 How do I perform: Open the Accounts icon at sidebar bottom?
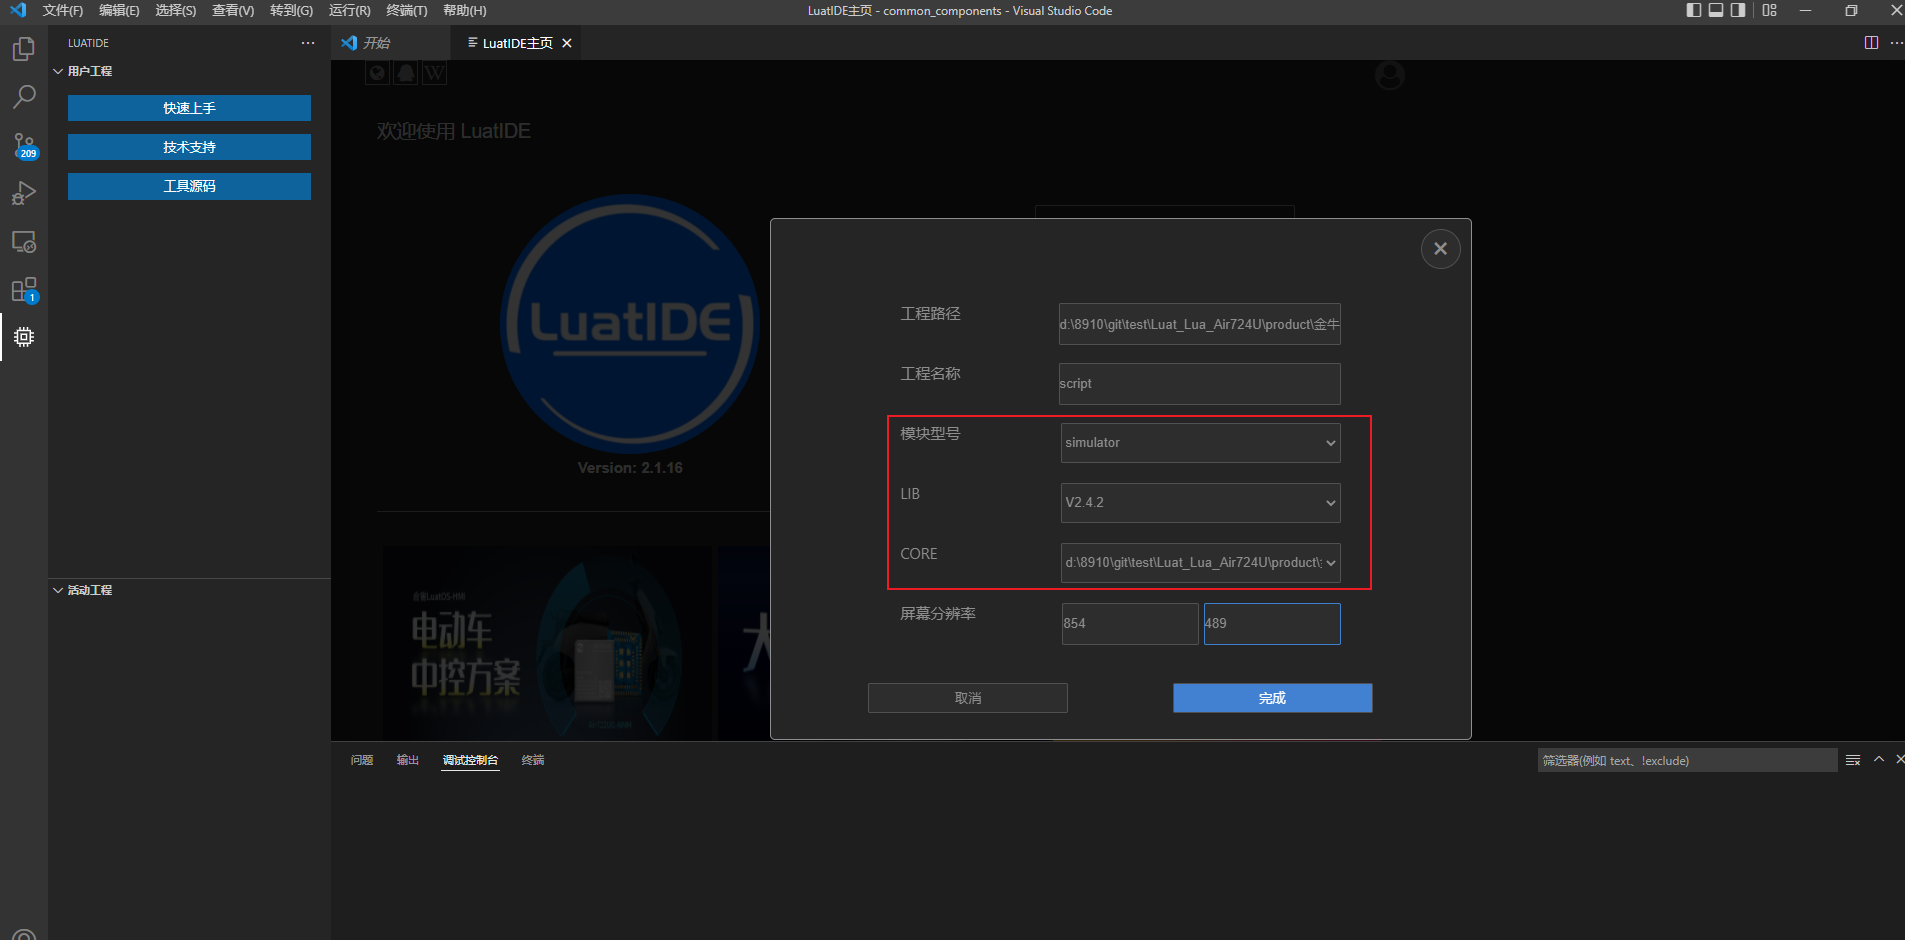click(x=24, y=934)
